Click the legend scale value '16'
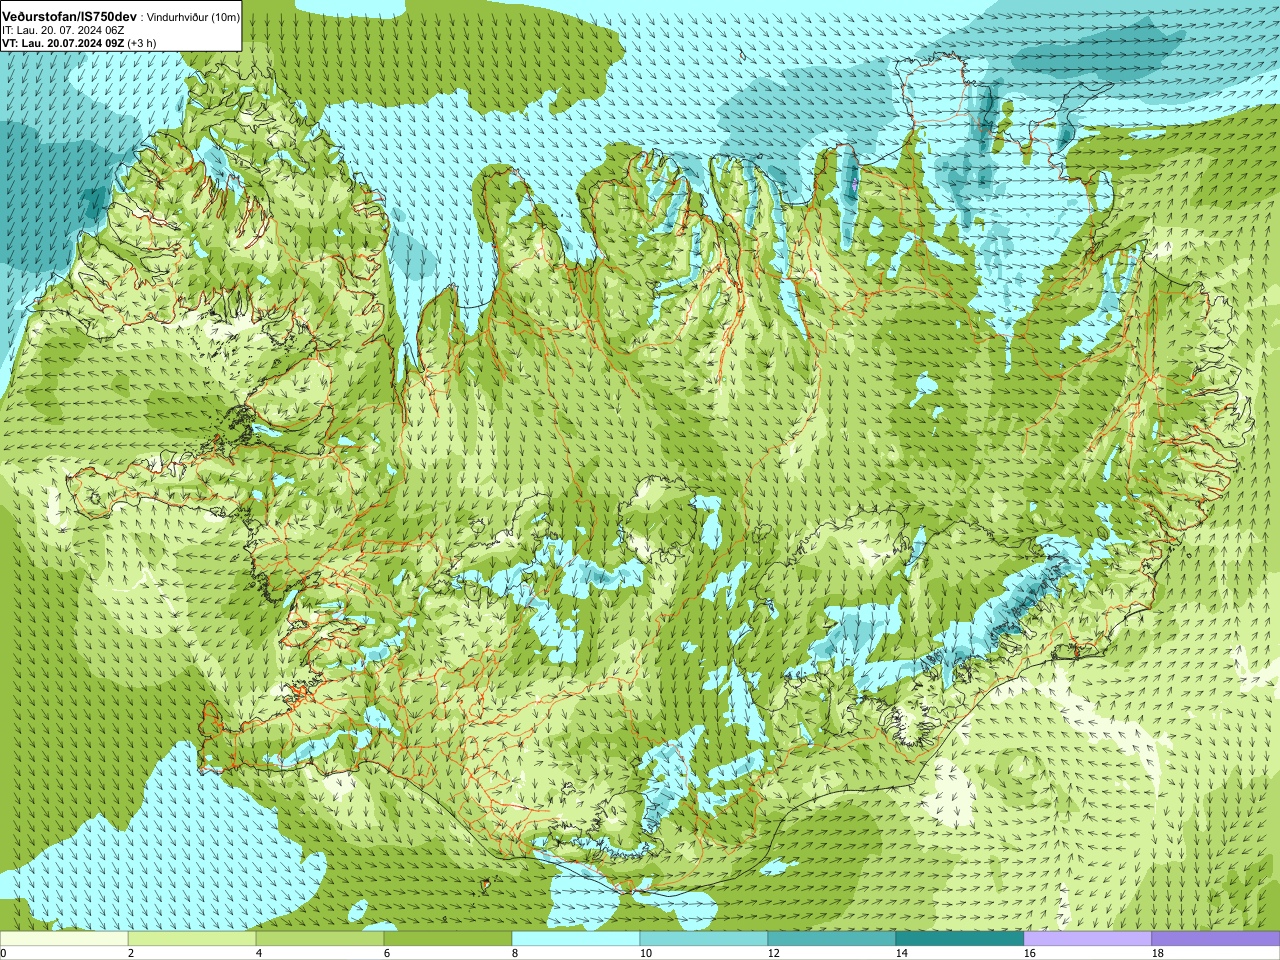Viewport: 1280px width, 960px height. (x=1029, y=953)
